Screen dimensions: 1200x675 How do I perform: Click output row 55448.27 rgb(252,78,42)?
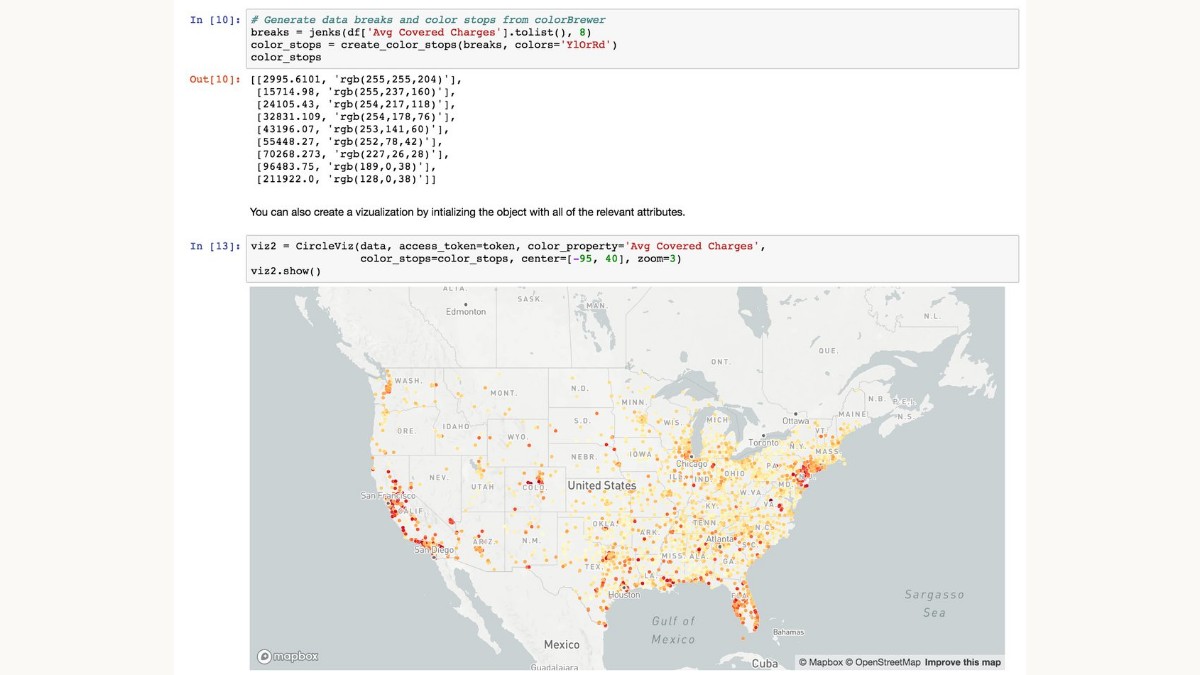point(351,142)
